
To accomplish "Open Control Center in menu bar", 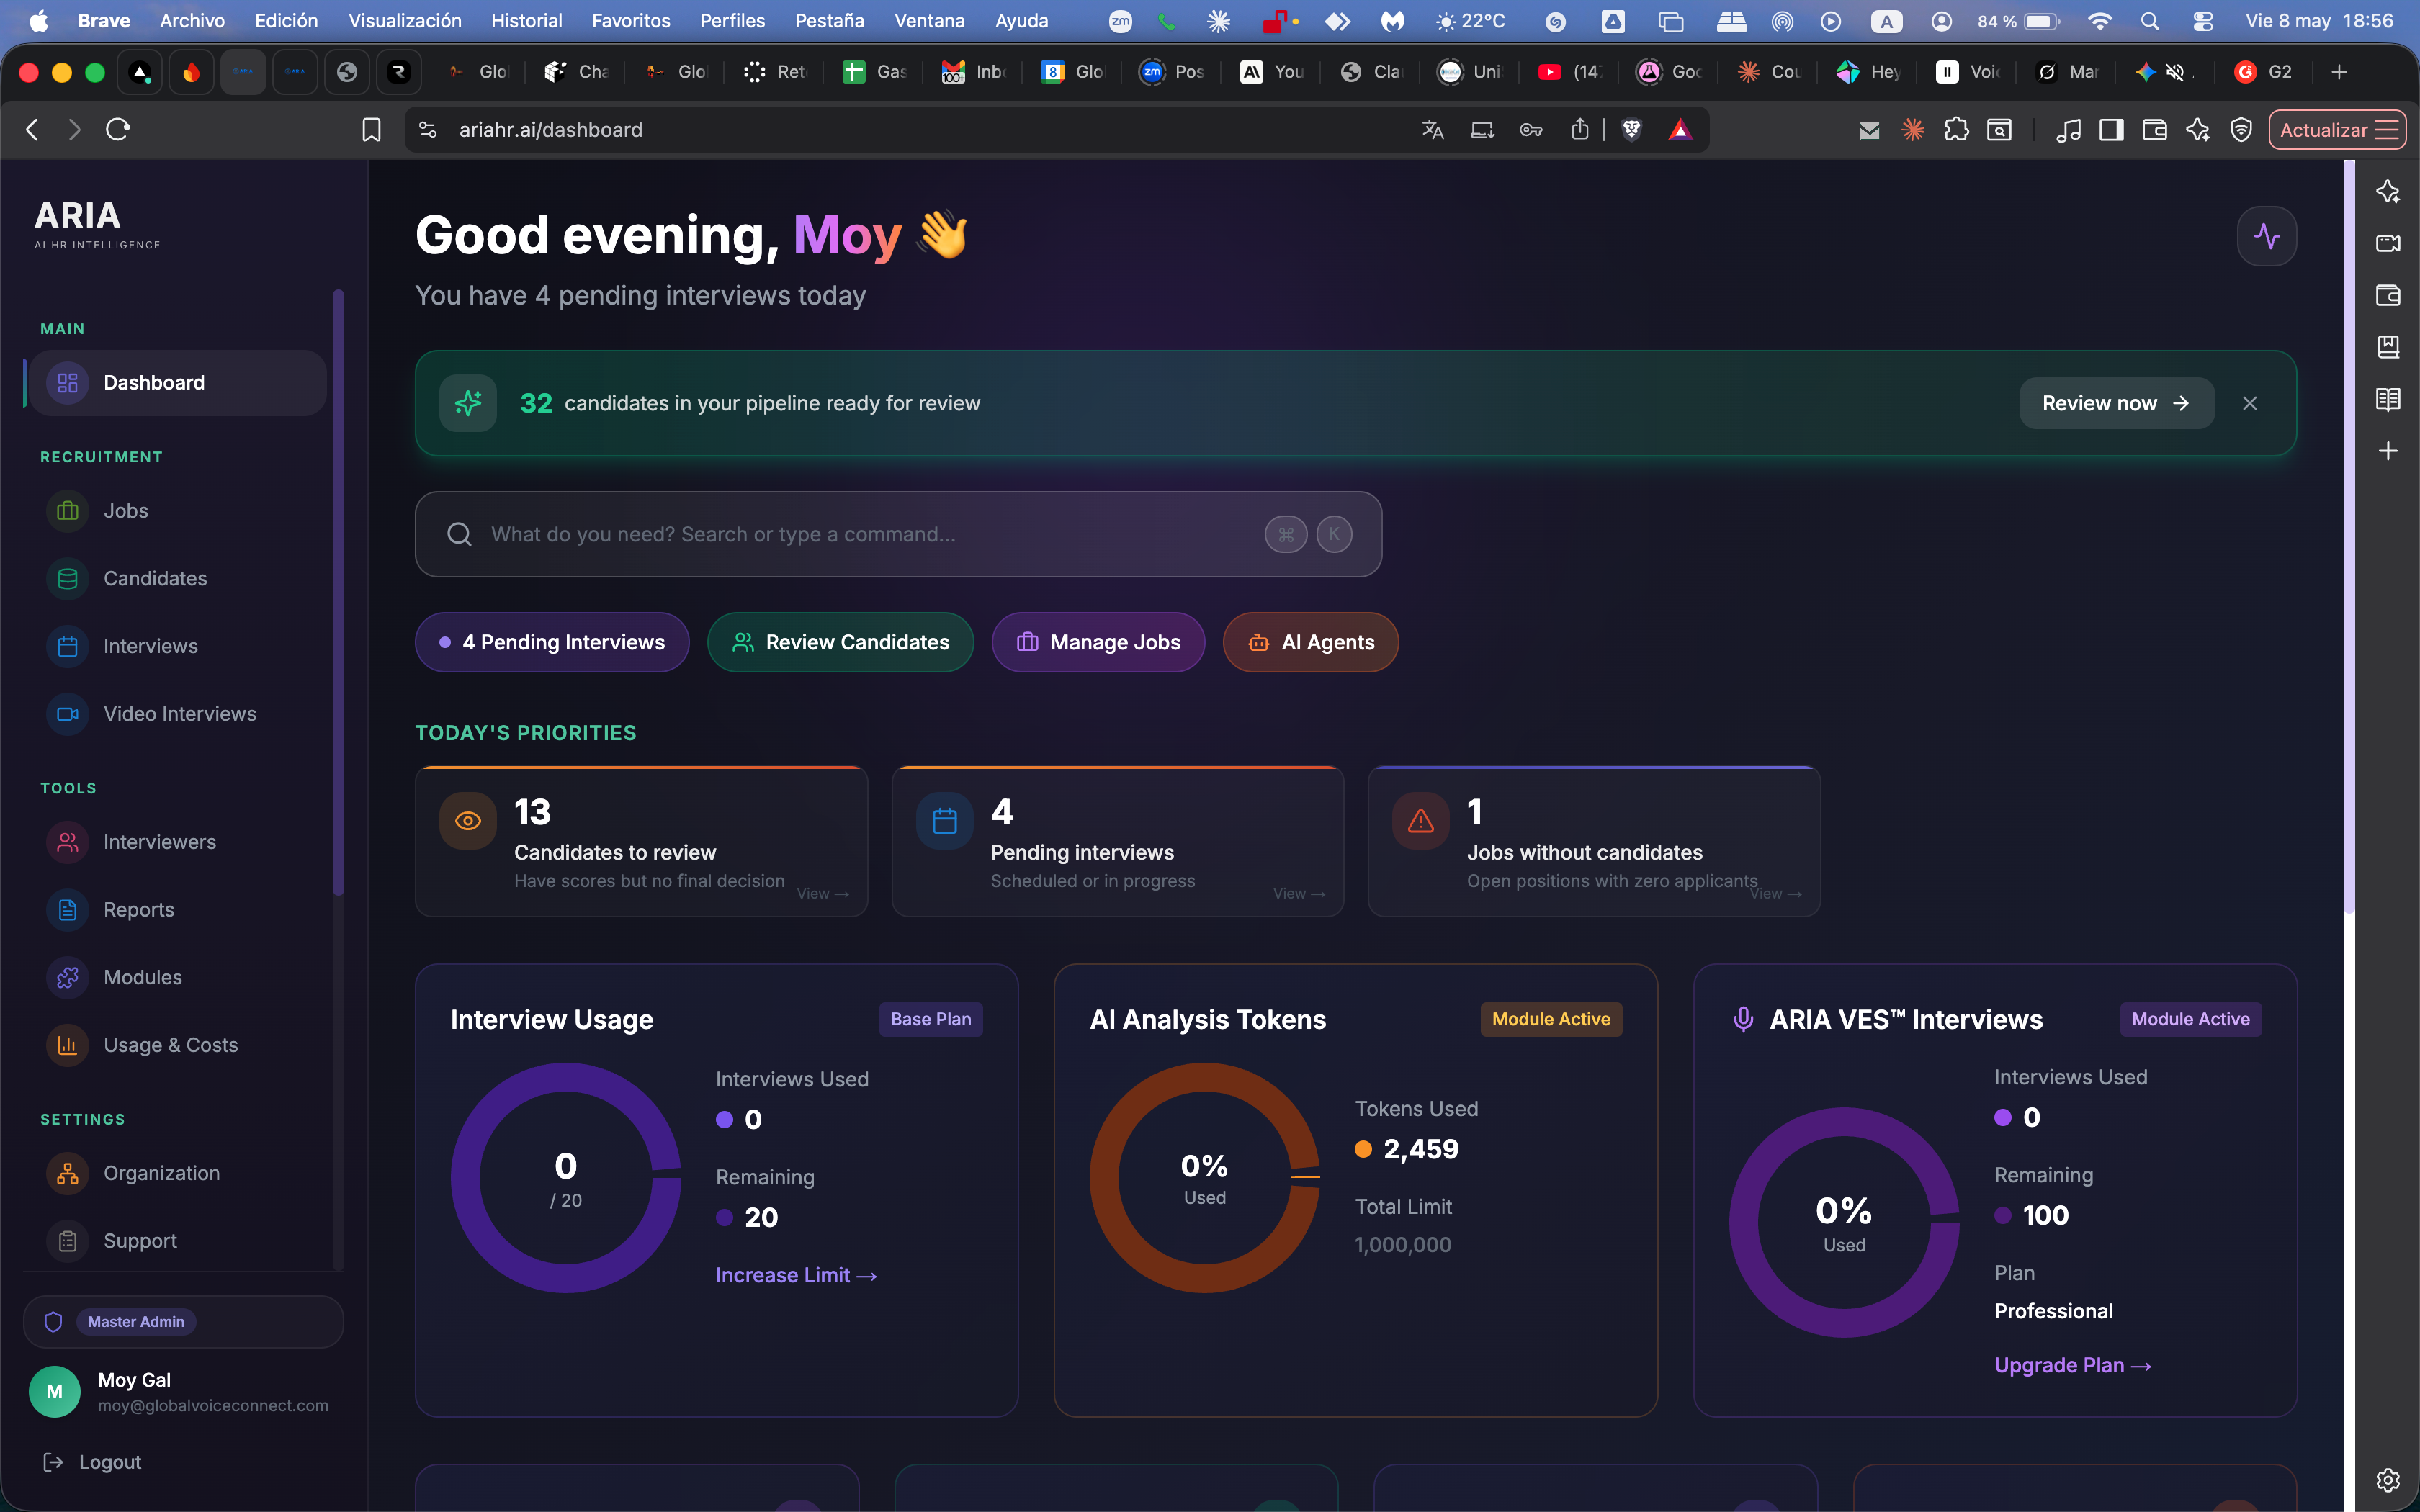I will point(2203,21).
